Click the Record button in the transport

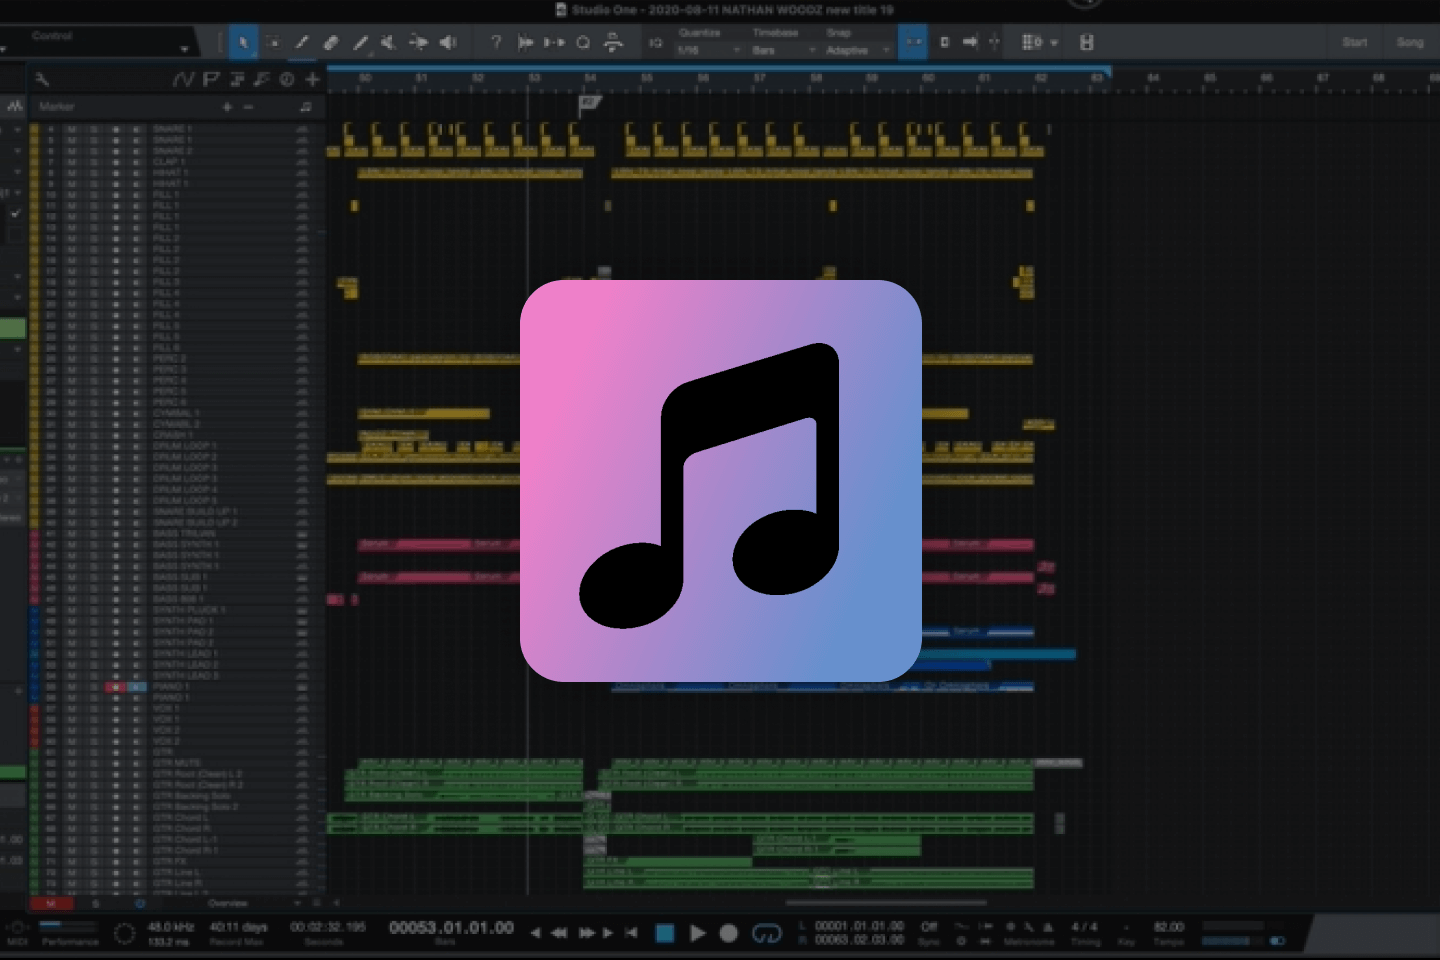click(729, 933)
